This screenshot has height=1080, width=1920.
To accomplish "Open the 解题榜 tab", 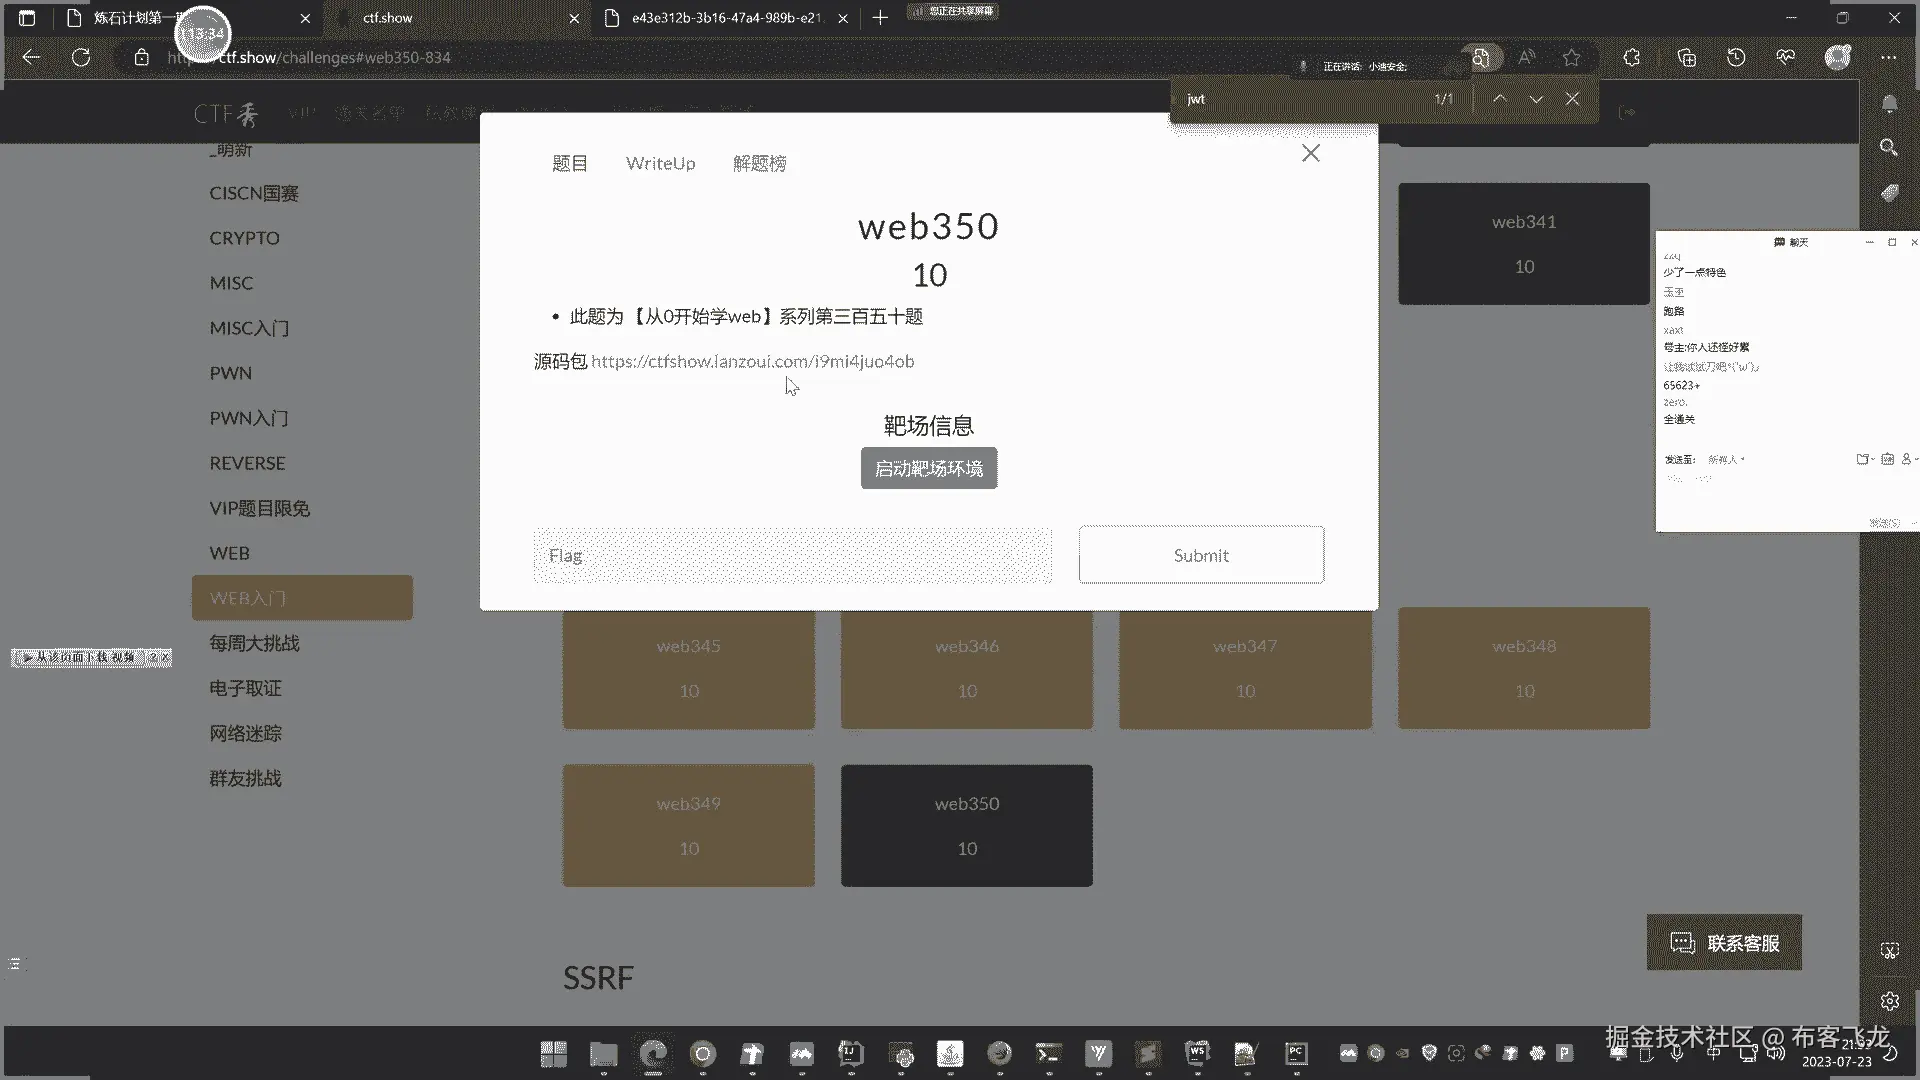I will (x=759, y=163).
